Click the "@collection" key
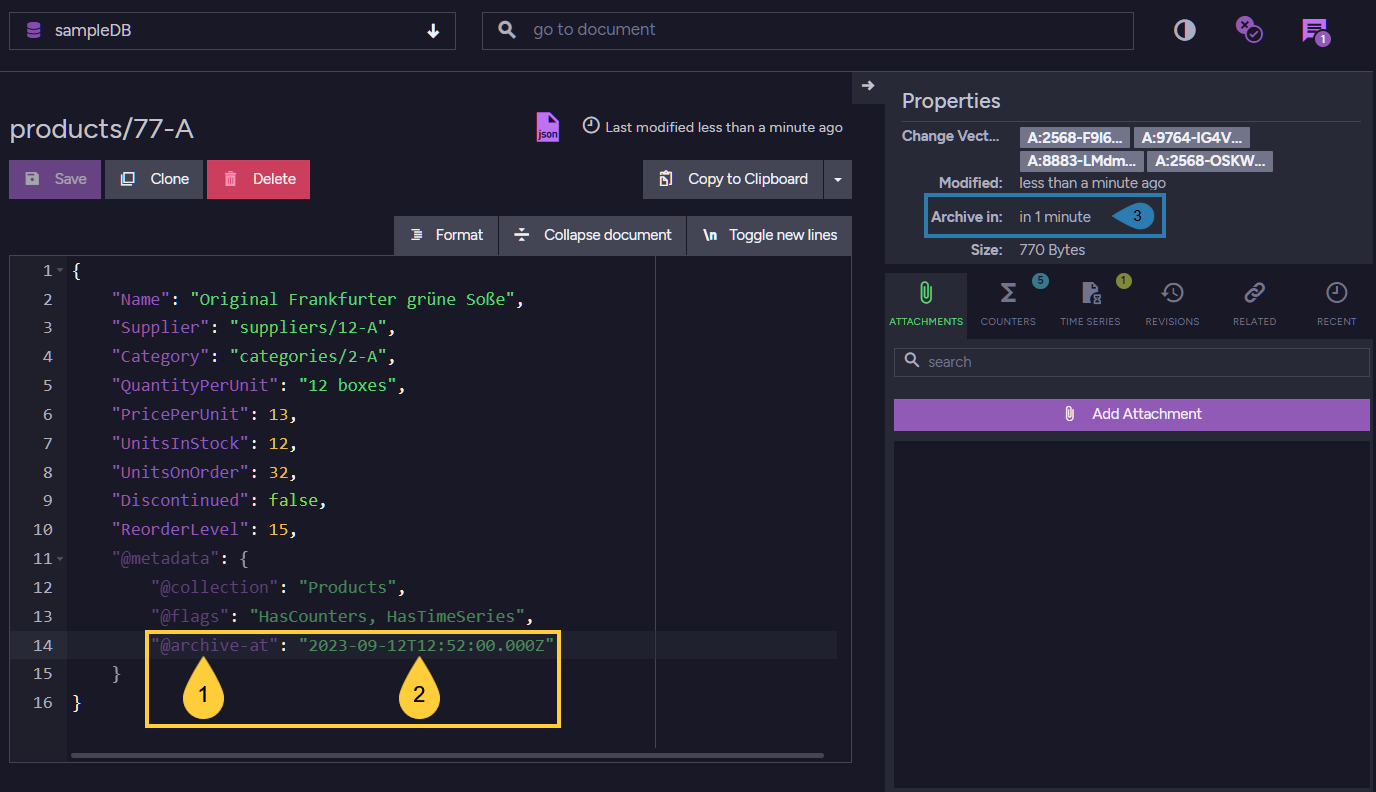 point(215,588)
